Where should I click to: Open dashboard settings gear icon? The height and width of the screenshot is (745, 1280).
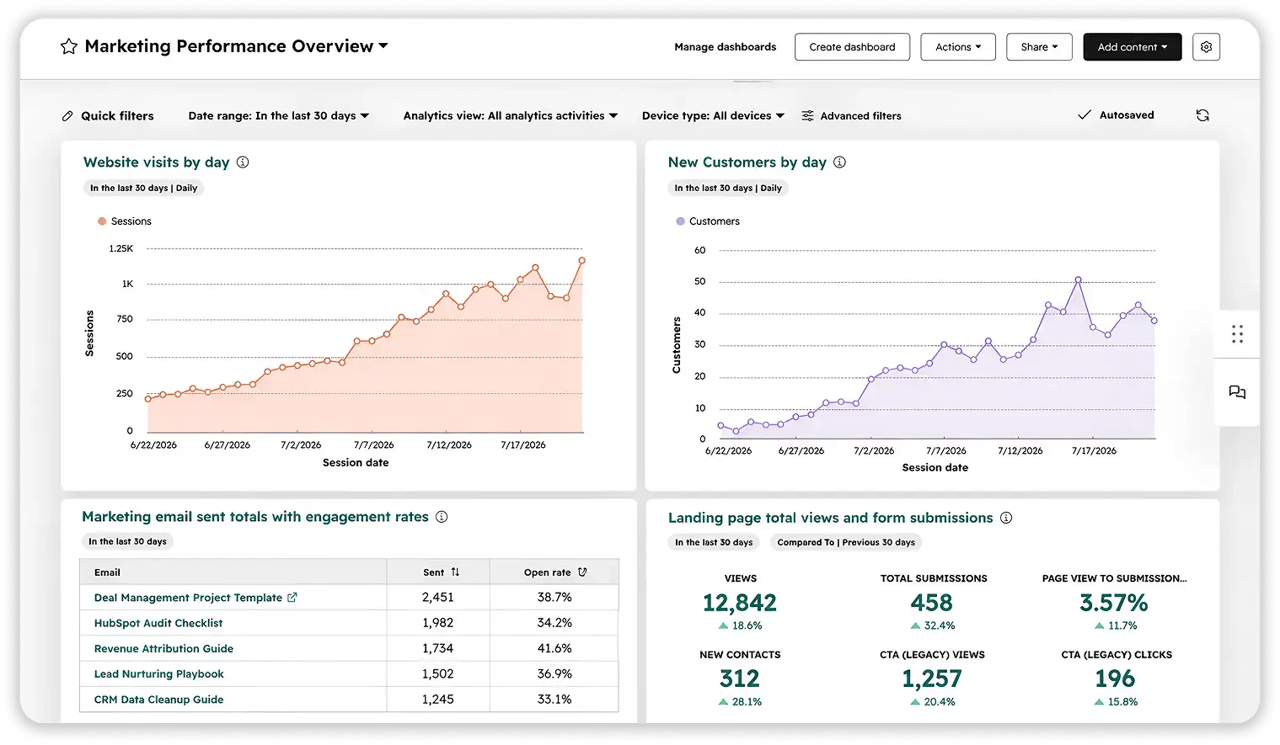tap(1206, 47)
